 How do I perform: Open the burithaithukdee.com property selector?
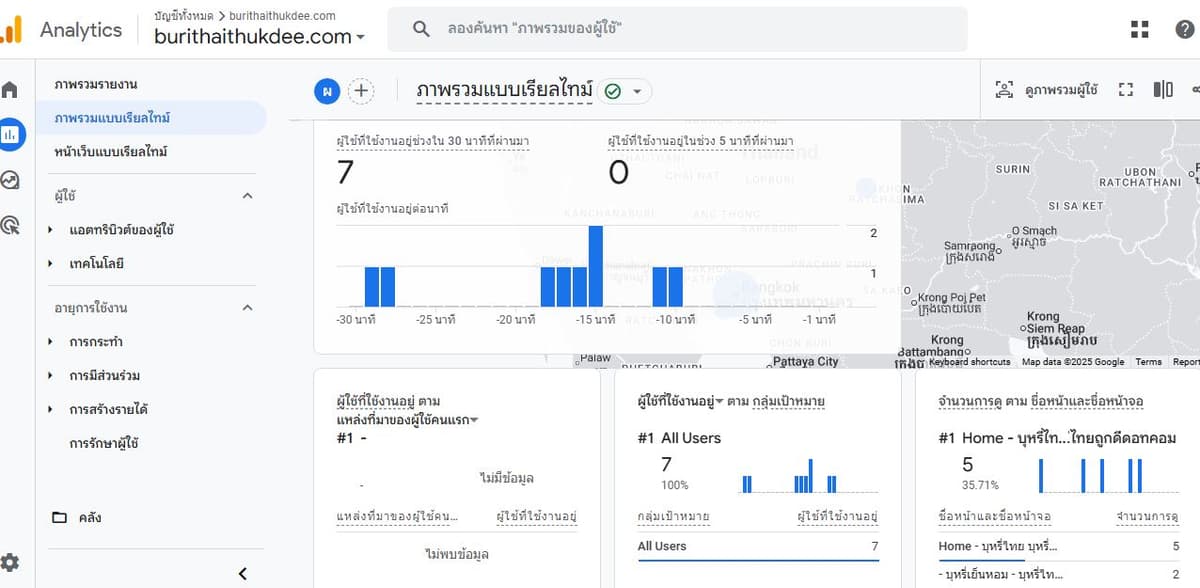259,37
